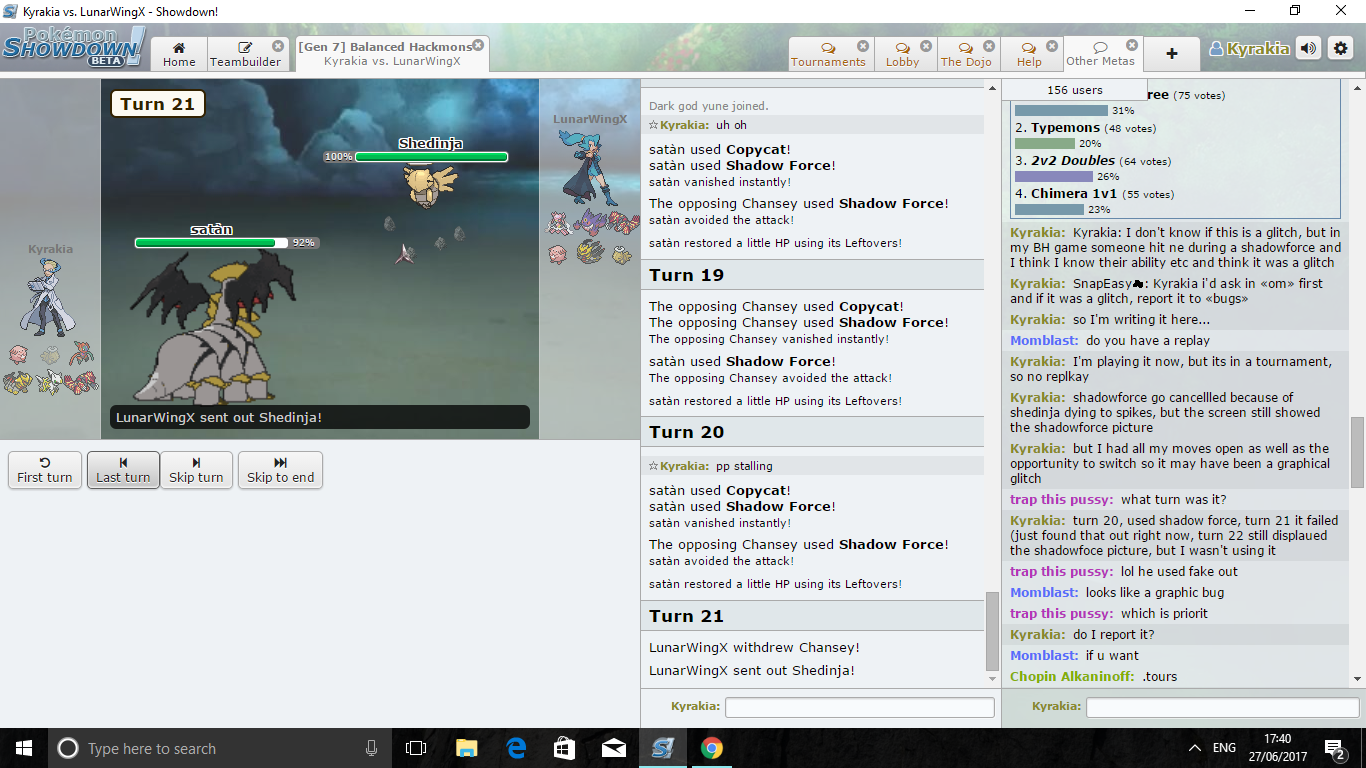This screenshot has width=1366, height=768.
Task: Click Primal Groudon icon in Kyrakia's team
Action: click(x=82, y=381)
